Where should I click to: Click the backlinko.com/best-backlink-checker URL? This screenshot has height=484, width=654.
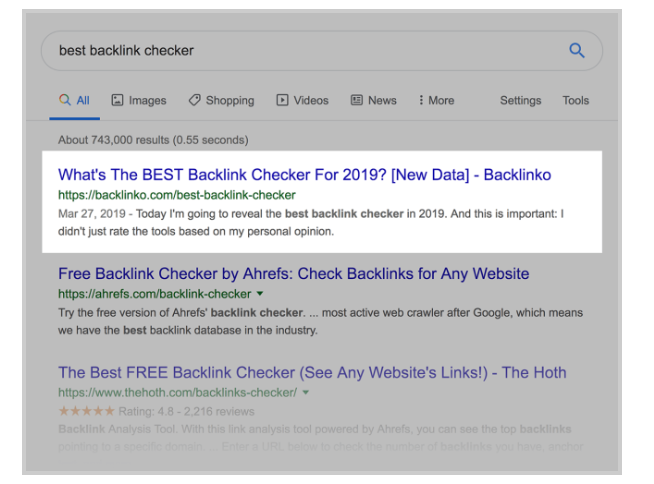click(177, 195)
